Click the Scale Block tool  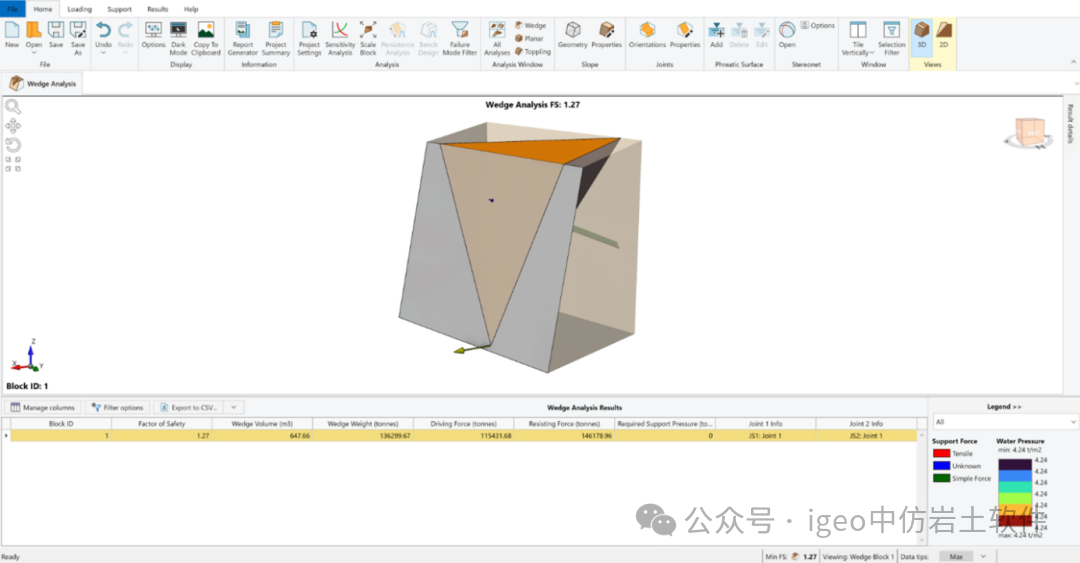click(368, 38)
